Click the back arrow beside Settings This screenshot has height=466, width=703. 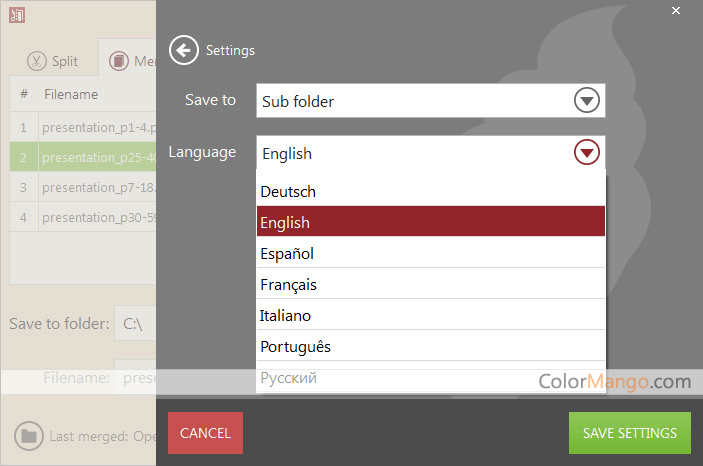pyautogui.click(x=183, y=50)
